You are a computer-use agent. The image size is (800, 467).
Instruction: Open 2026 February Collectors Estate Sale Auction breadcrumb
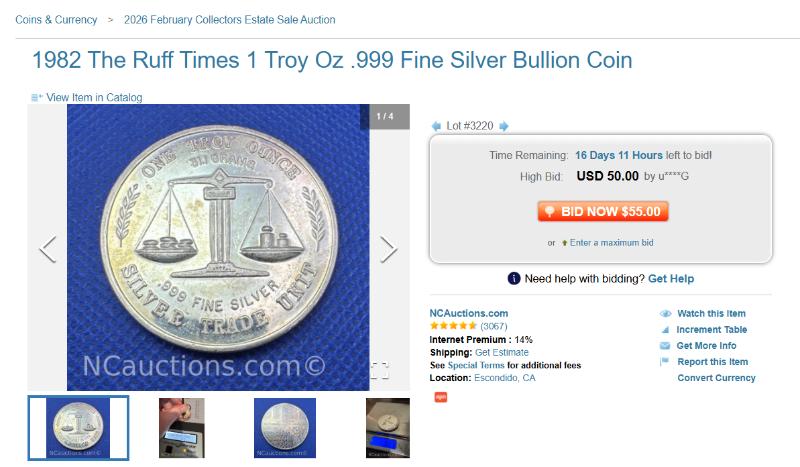[x=230, y=20]
